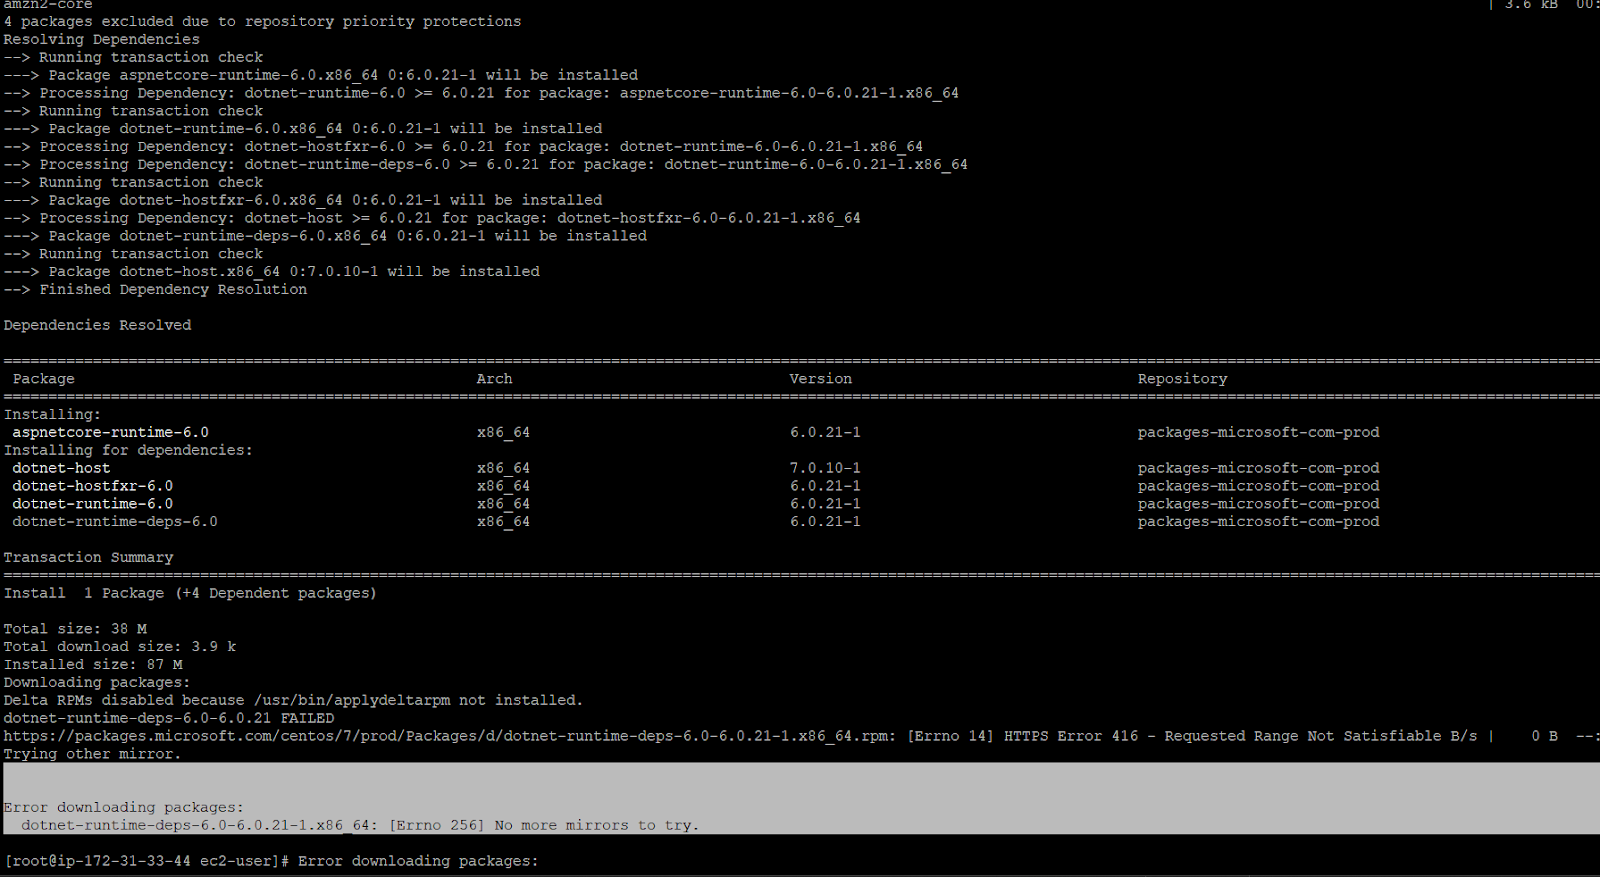Click the 'Dependencies Resolved' line
Screen dimensions: 1600x877
click(x=97, y=325)
